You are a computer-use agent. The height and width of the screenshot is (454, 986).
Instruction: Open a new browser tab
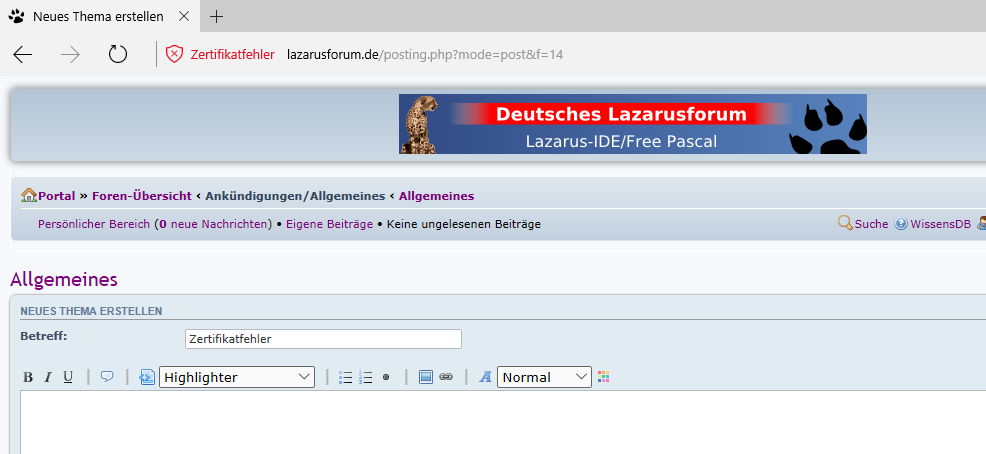tap(217, 17)
